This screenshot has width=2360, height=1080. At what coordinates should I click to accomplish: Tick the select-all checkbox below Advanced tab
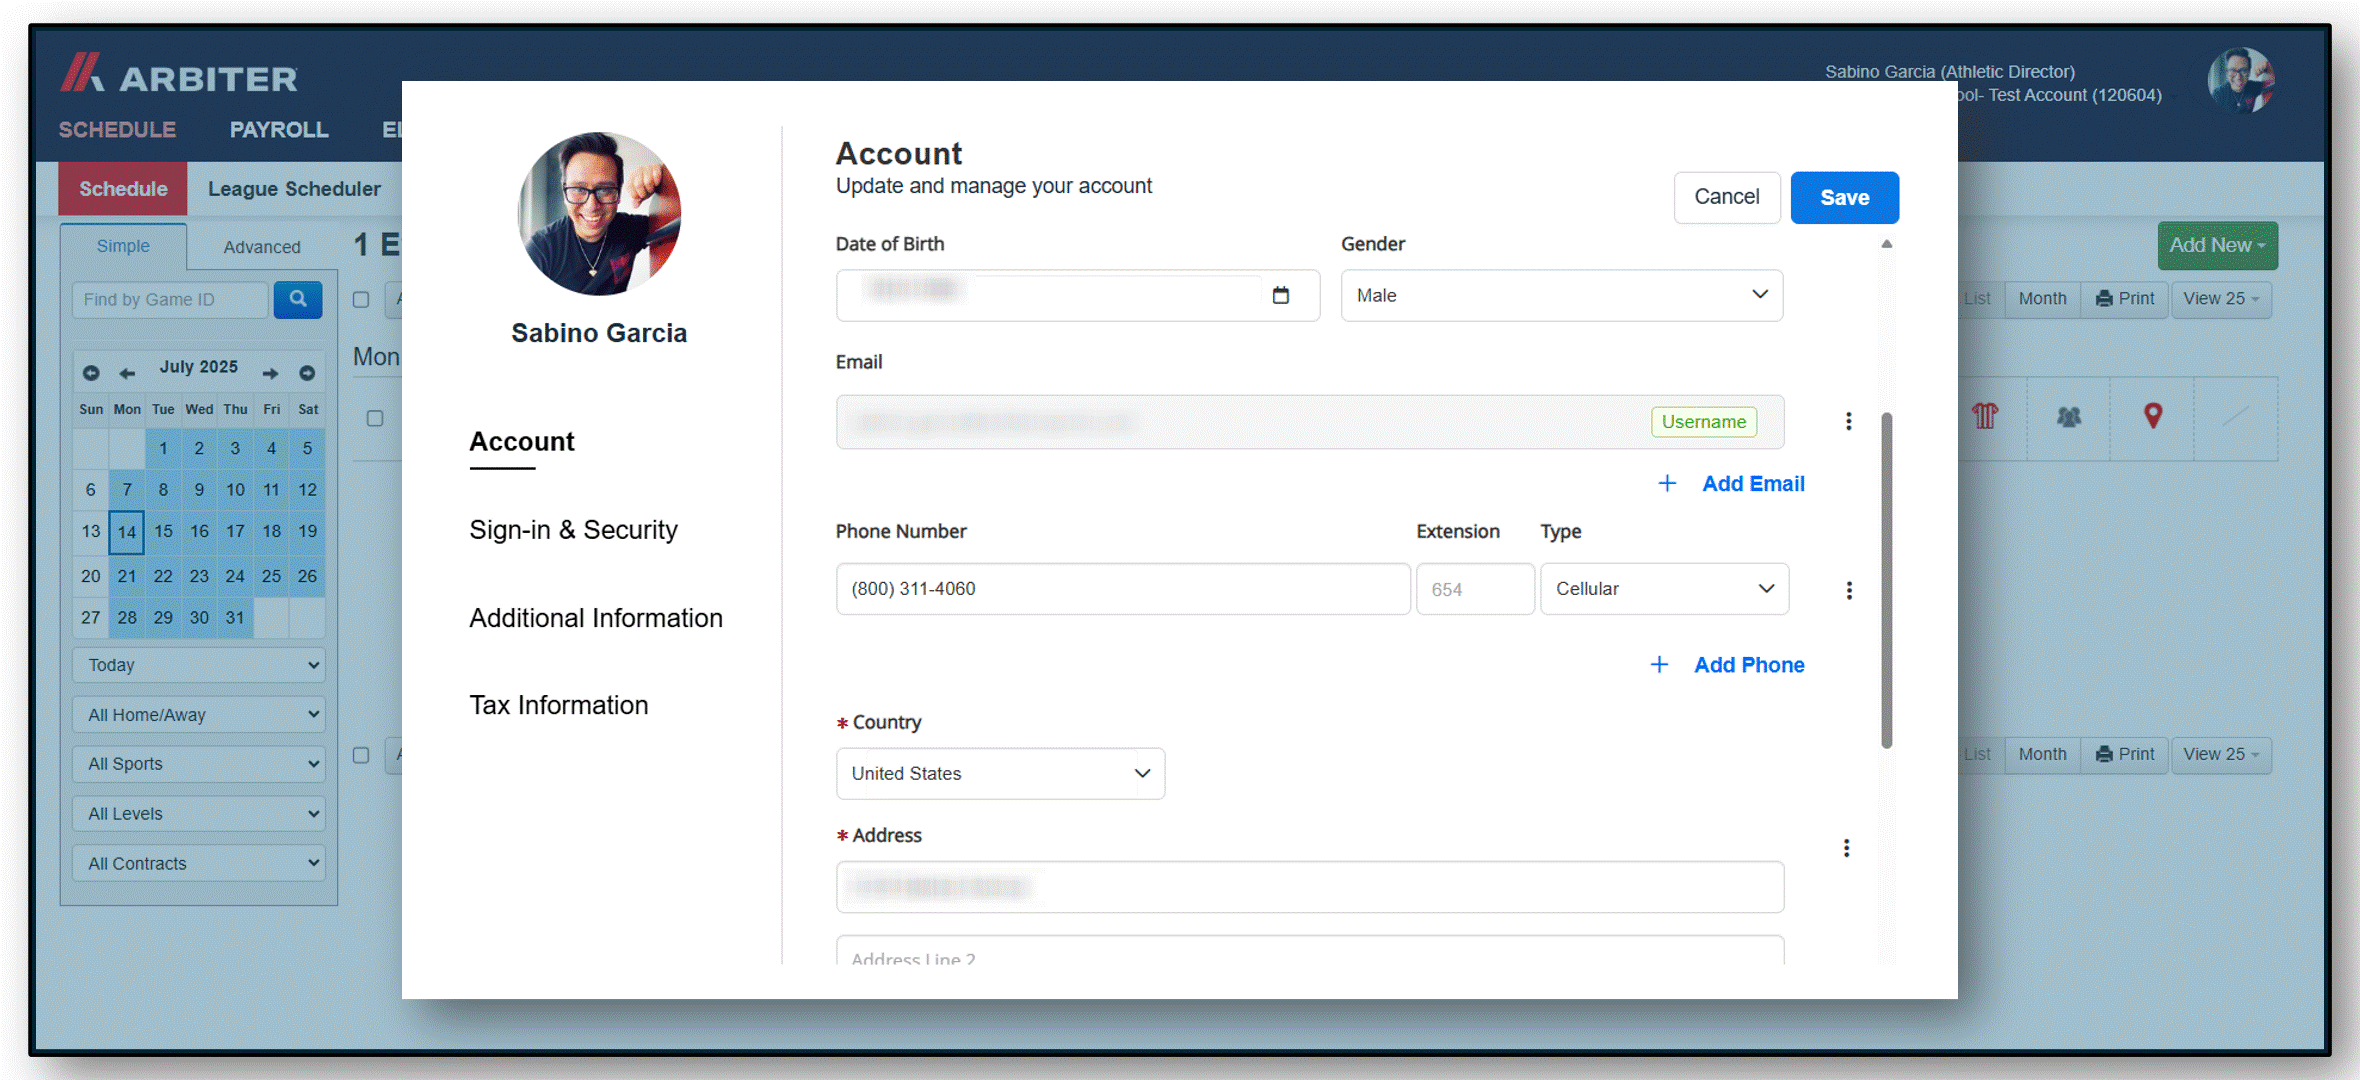tap(361, 300)
